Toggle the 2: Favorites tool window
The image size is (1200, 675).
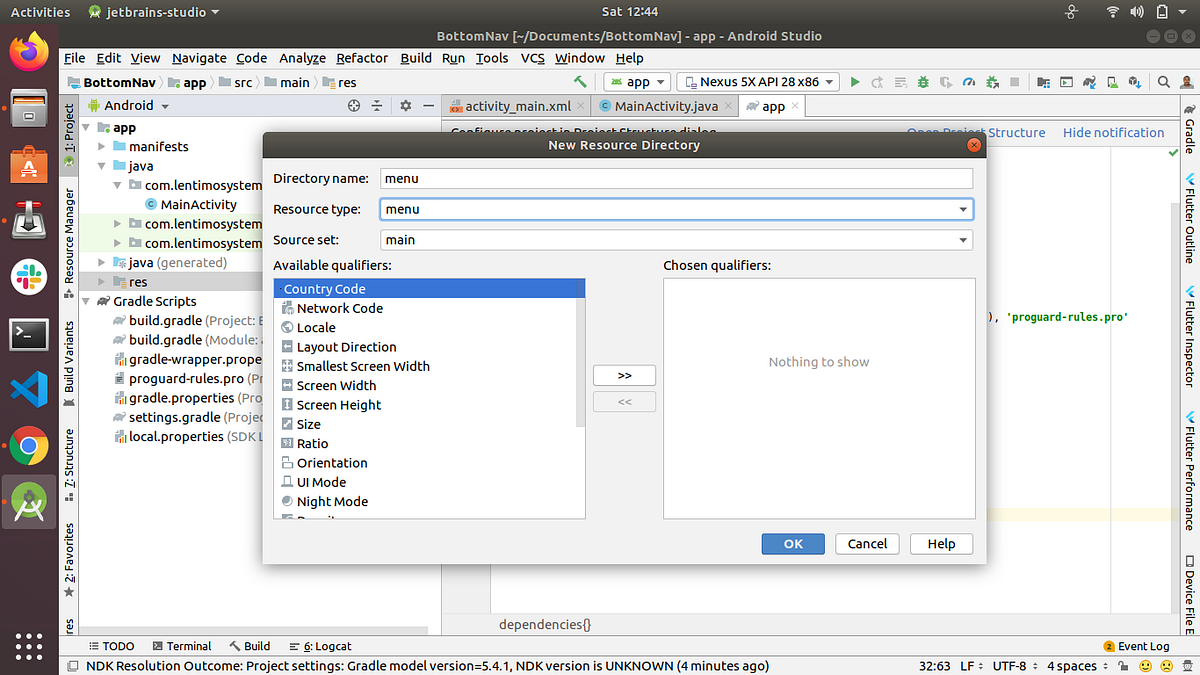pos(69,560)
